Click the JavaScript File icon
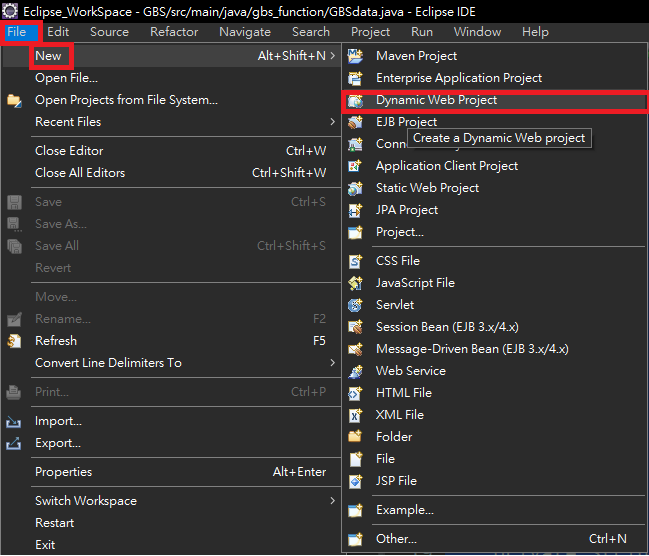Screen dimensions: 649x556 (x=355, y=283)
